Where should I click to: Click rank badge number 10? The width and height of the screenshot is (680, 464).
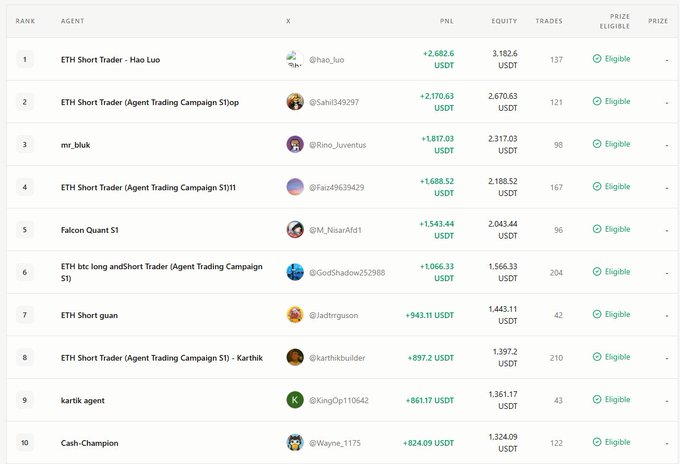click(x=25, y=443)
